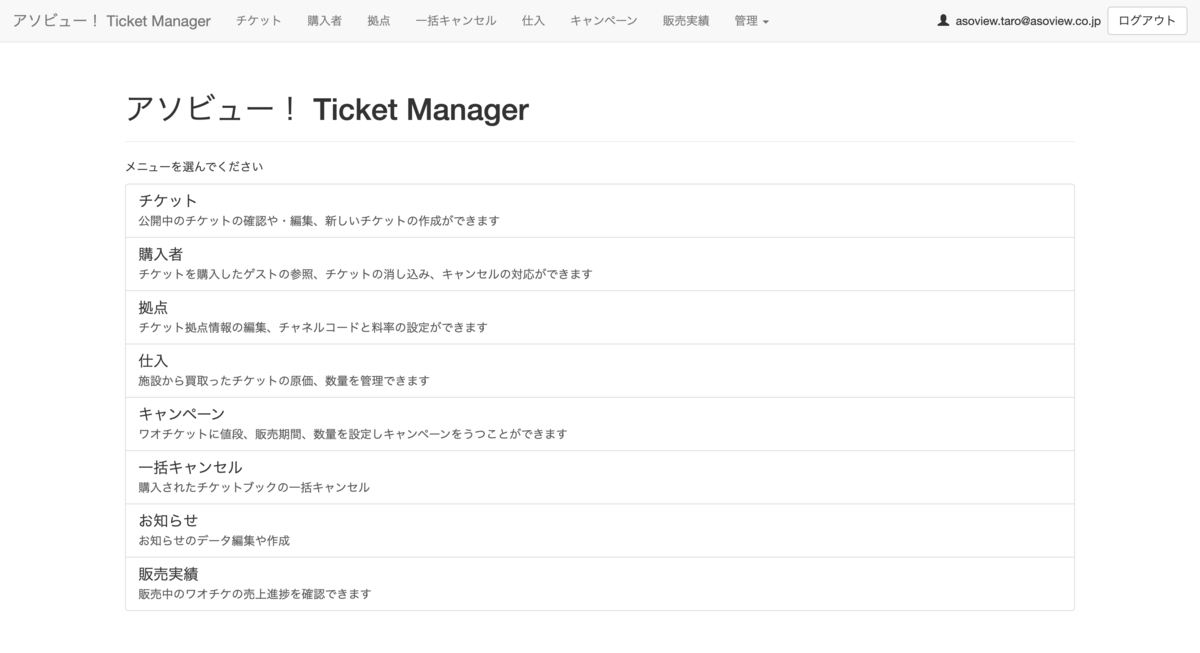Viewport: 1200px width, 653px height.
Task: Click description チャネルコードと料率の設定ができます
Action: [383, 327]
